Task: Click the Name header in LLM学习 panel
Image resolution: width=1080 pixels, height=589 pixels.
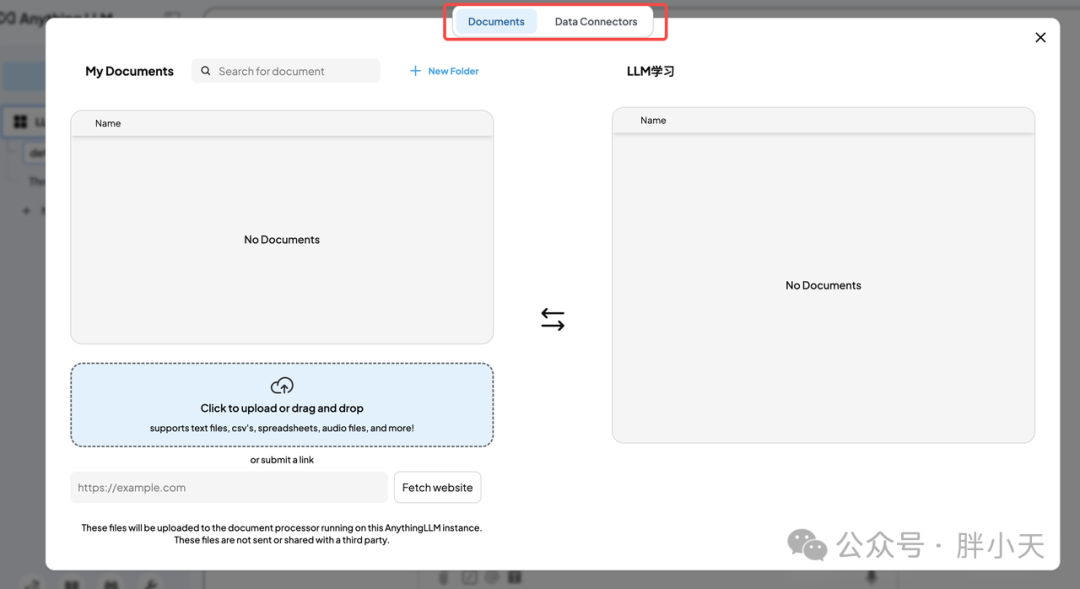Action: click(x=653, y=121)
